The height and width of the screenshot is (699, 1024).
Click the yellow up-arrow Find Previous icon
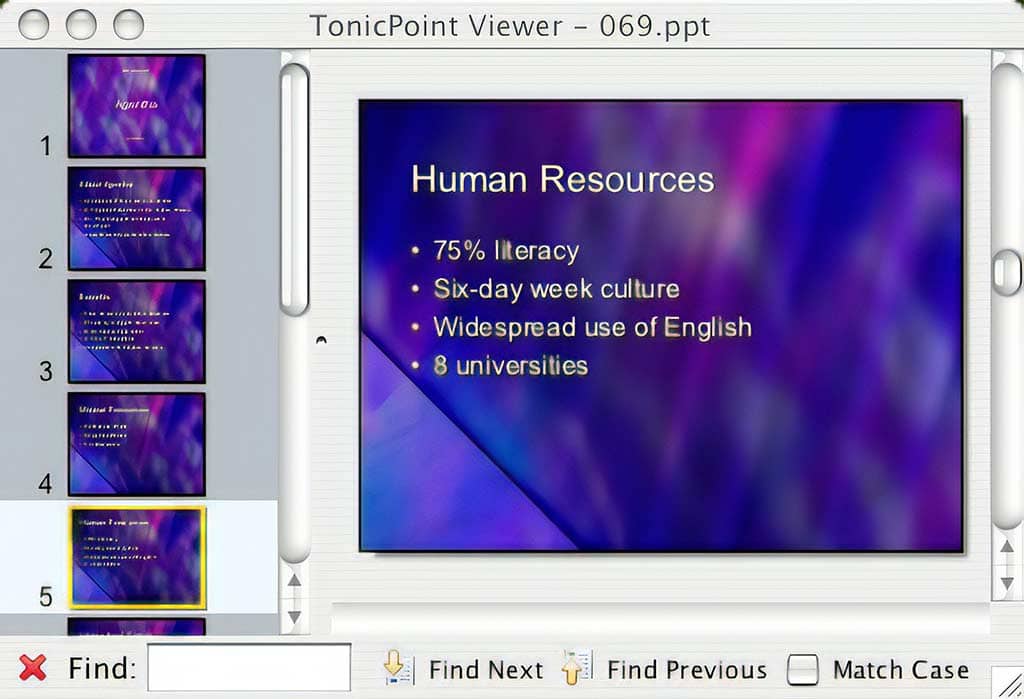pos(575,668)
